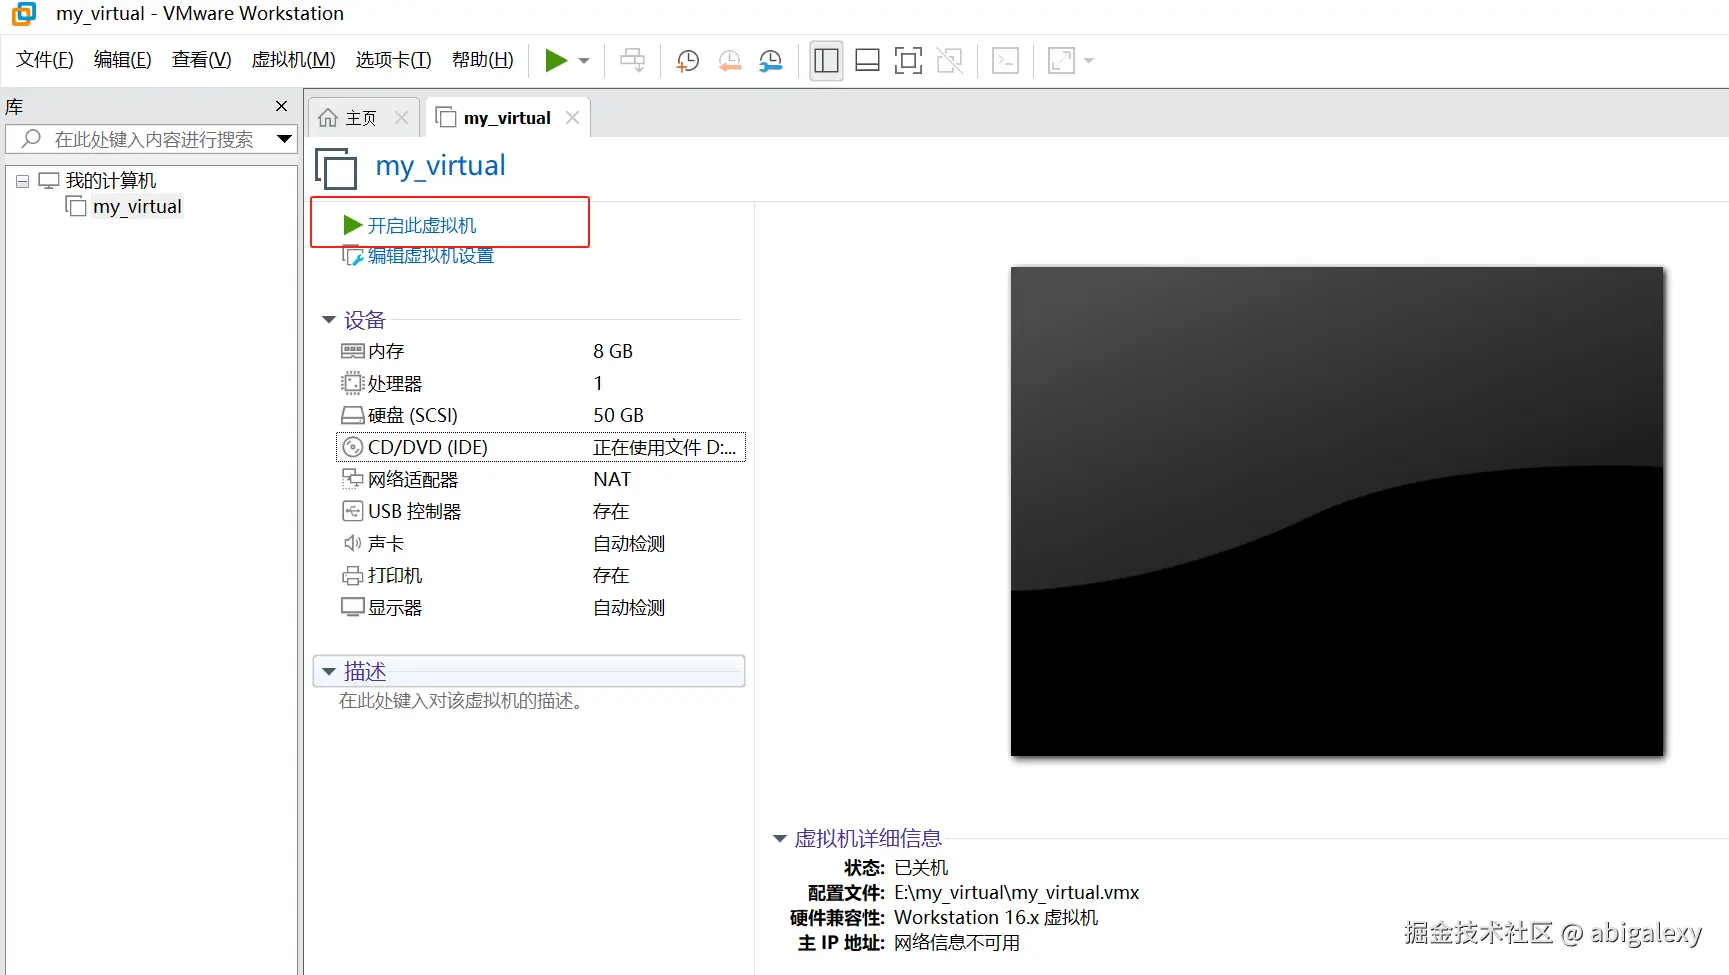Open the CD/DVD (IDE) device settings
1729x975 pixels.
tap(427, 447)
